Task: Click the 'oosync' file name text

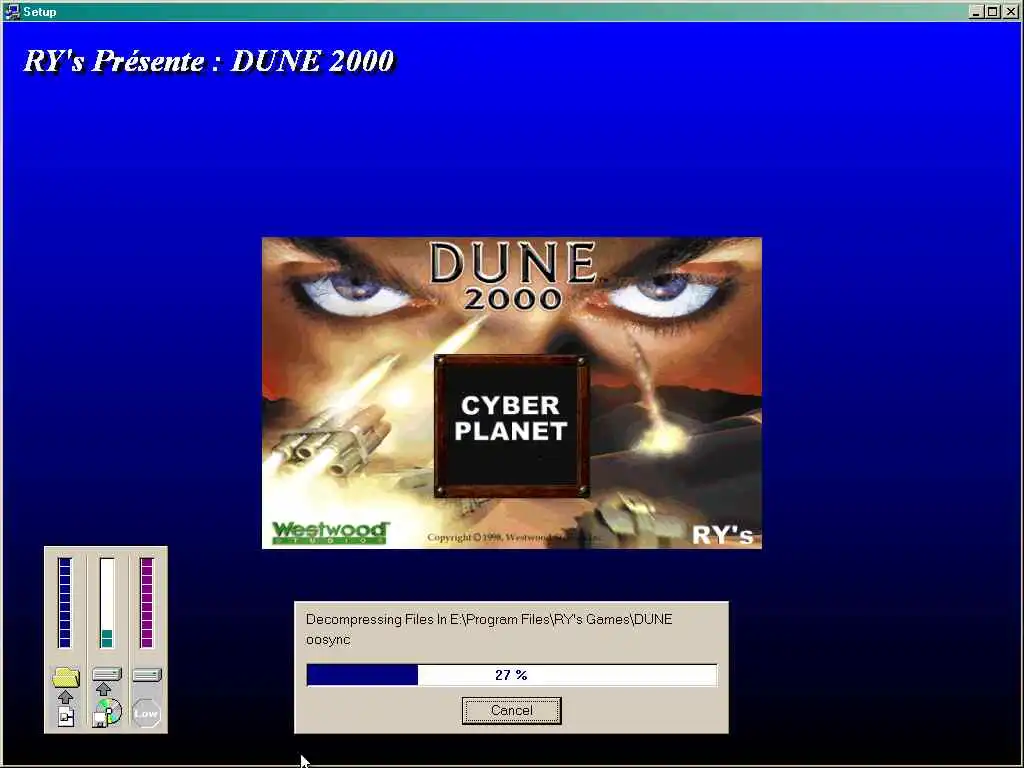Action: [328, 640]
